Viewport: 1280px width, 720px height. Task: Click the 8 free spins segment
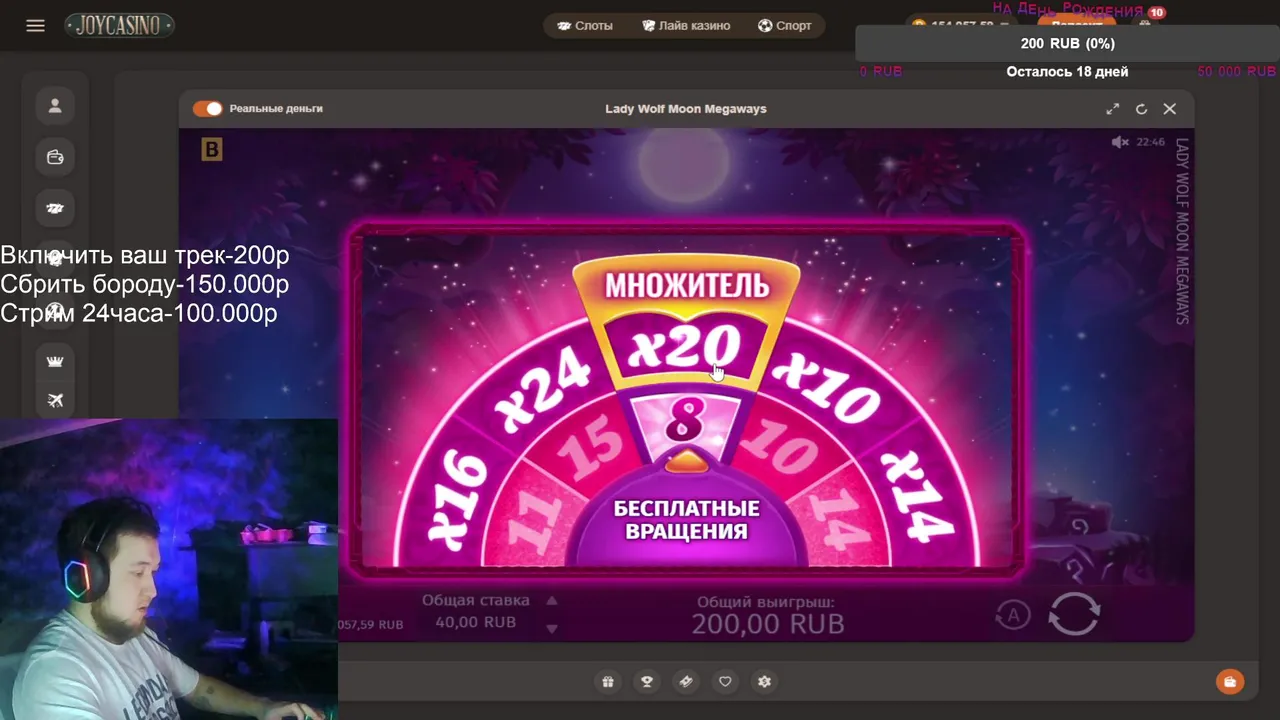685,420
